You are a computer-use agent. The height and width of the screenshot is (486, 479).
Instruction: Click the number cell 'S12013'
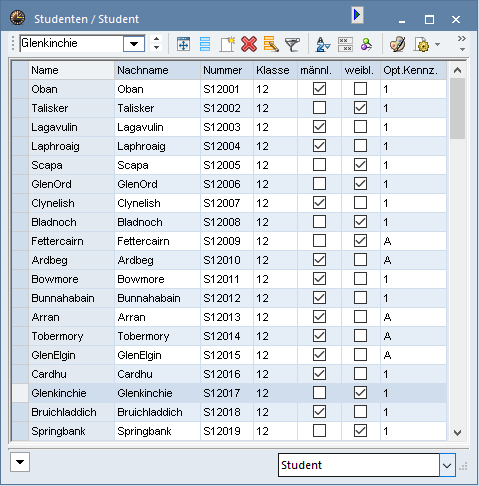coord(227,317)
